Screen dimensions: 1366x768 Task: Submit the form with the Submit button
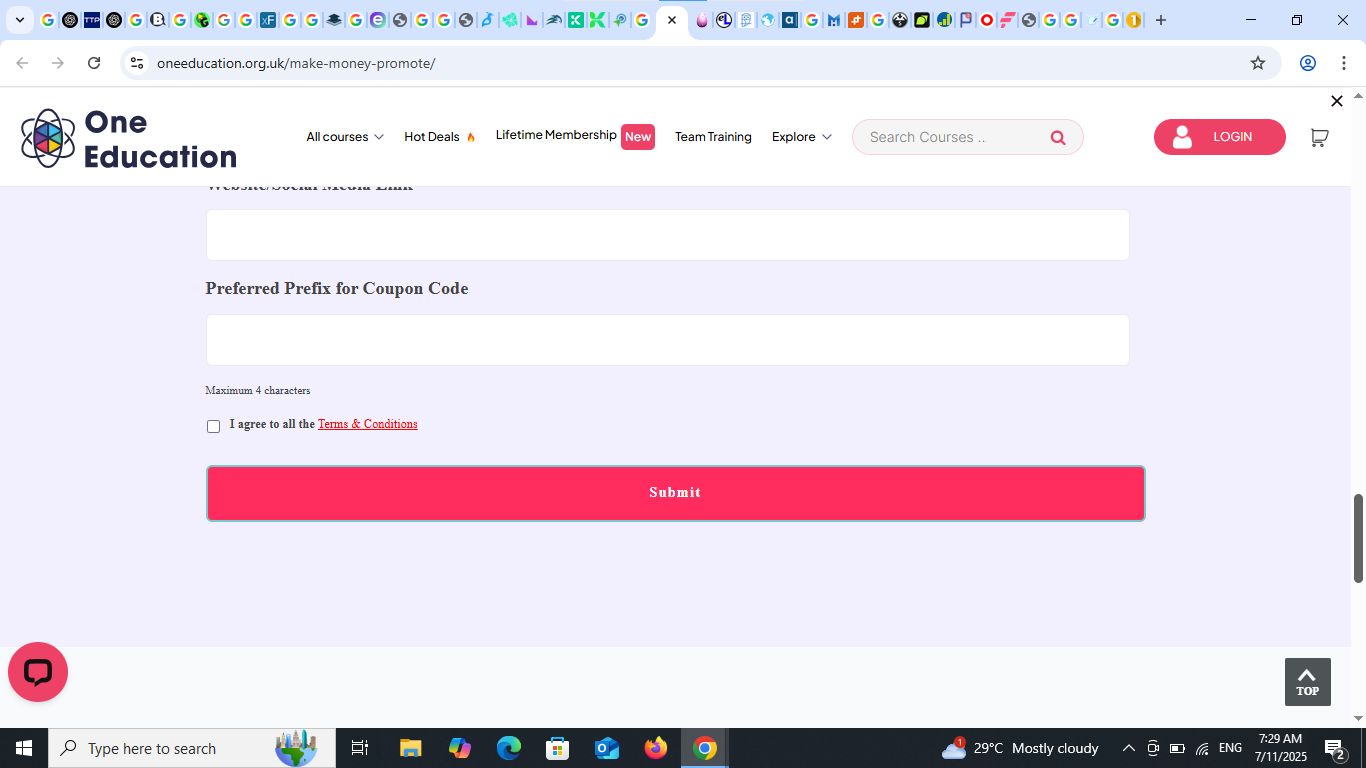675,493
